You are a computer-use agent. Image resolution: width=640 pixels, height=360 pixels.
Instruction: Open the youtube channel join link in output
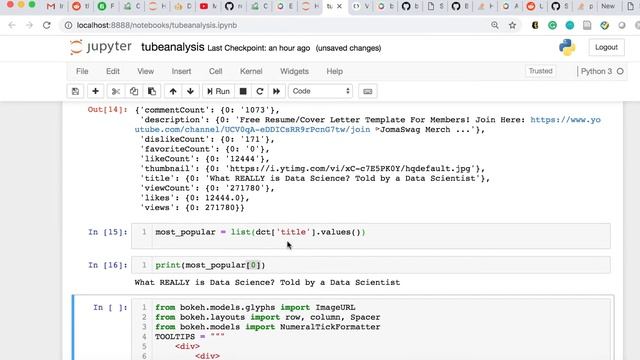(367, 124)
